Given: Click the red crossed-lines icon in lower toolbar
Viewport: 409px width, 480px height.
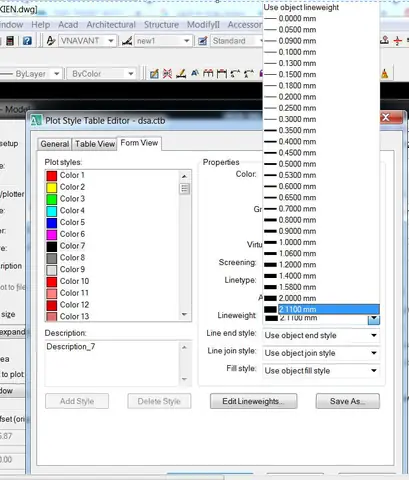Looking at the screenshot, I should pos(167,74).
